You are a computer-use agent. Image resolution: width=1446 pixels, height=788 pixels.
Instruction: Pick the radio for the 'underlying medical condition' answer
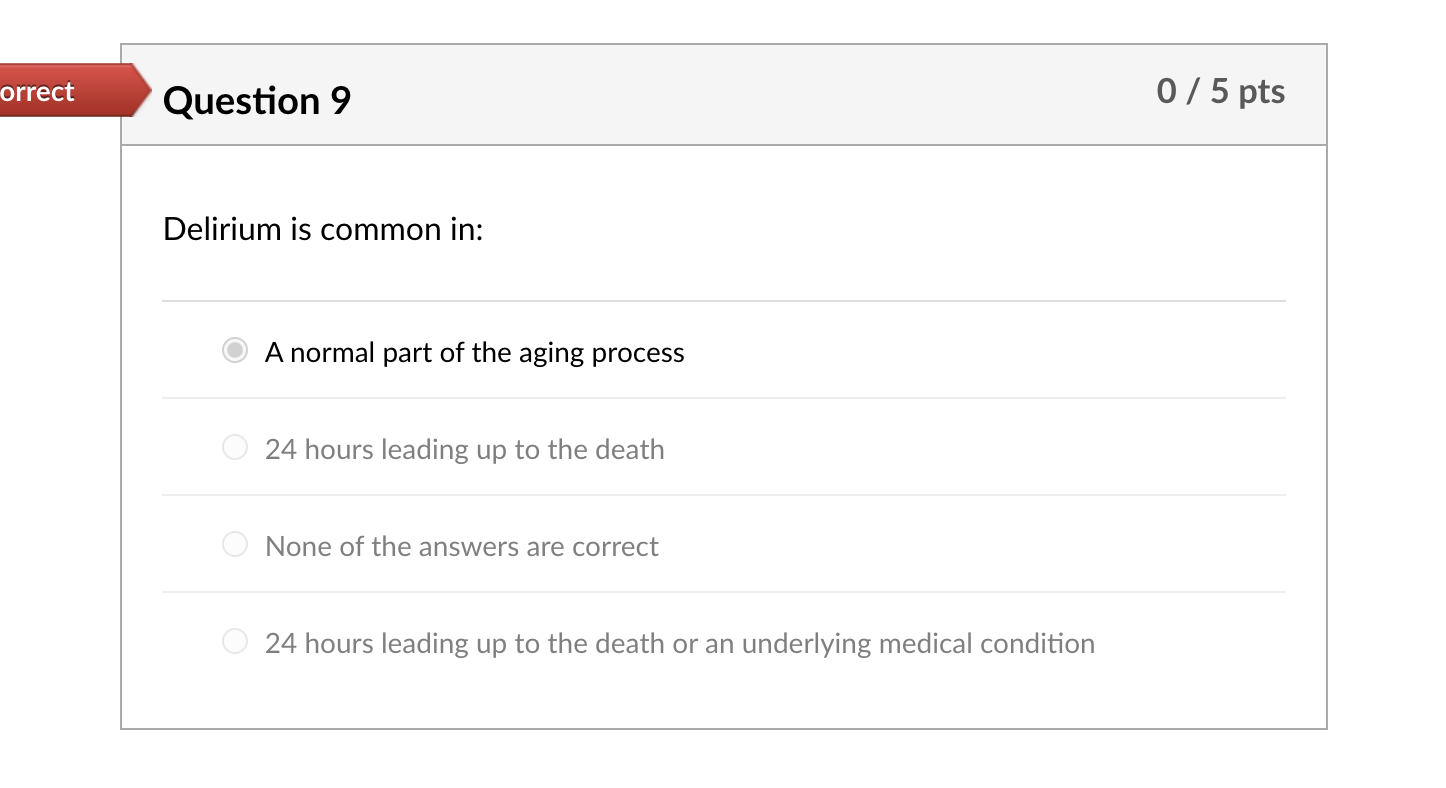(x=234, y=642)
